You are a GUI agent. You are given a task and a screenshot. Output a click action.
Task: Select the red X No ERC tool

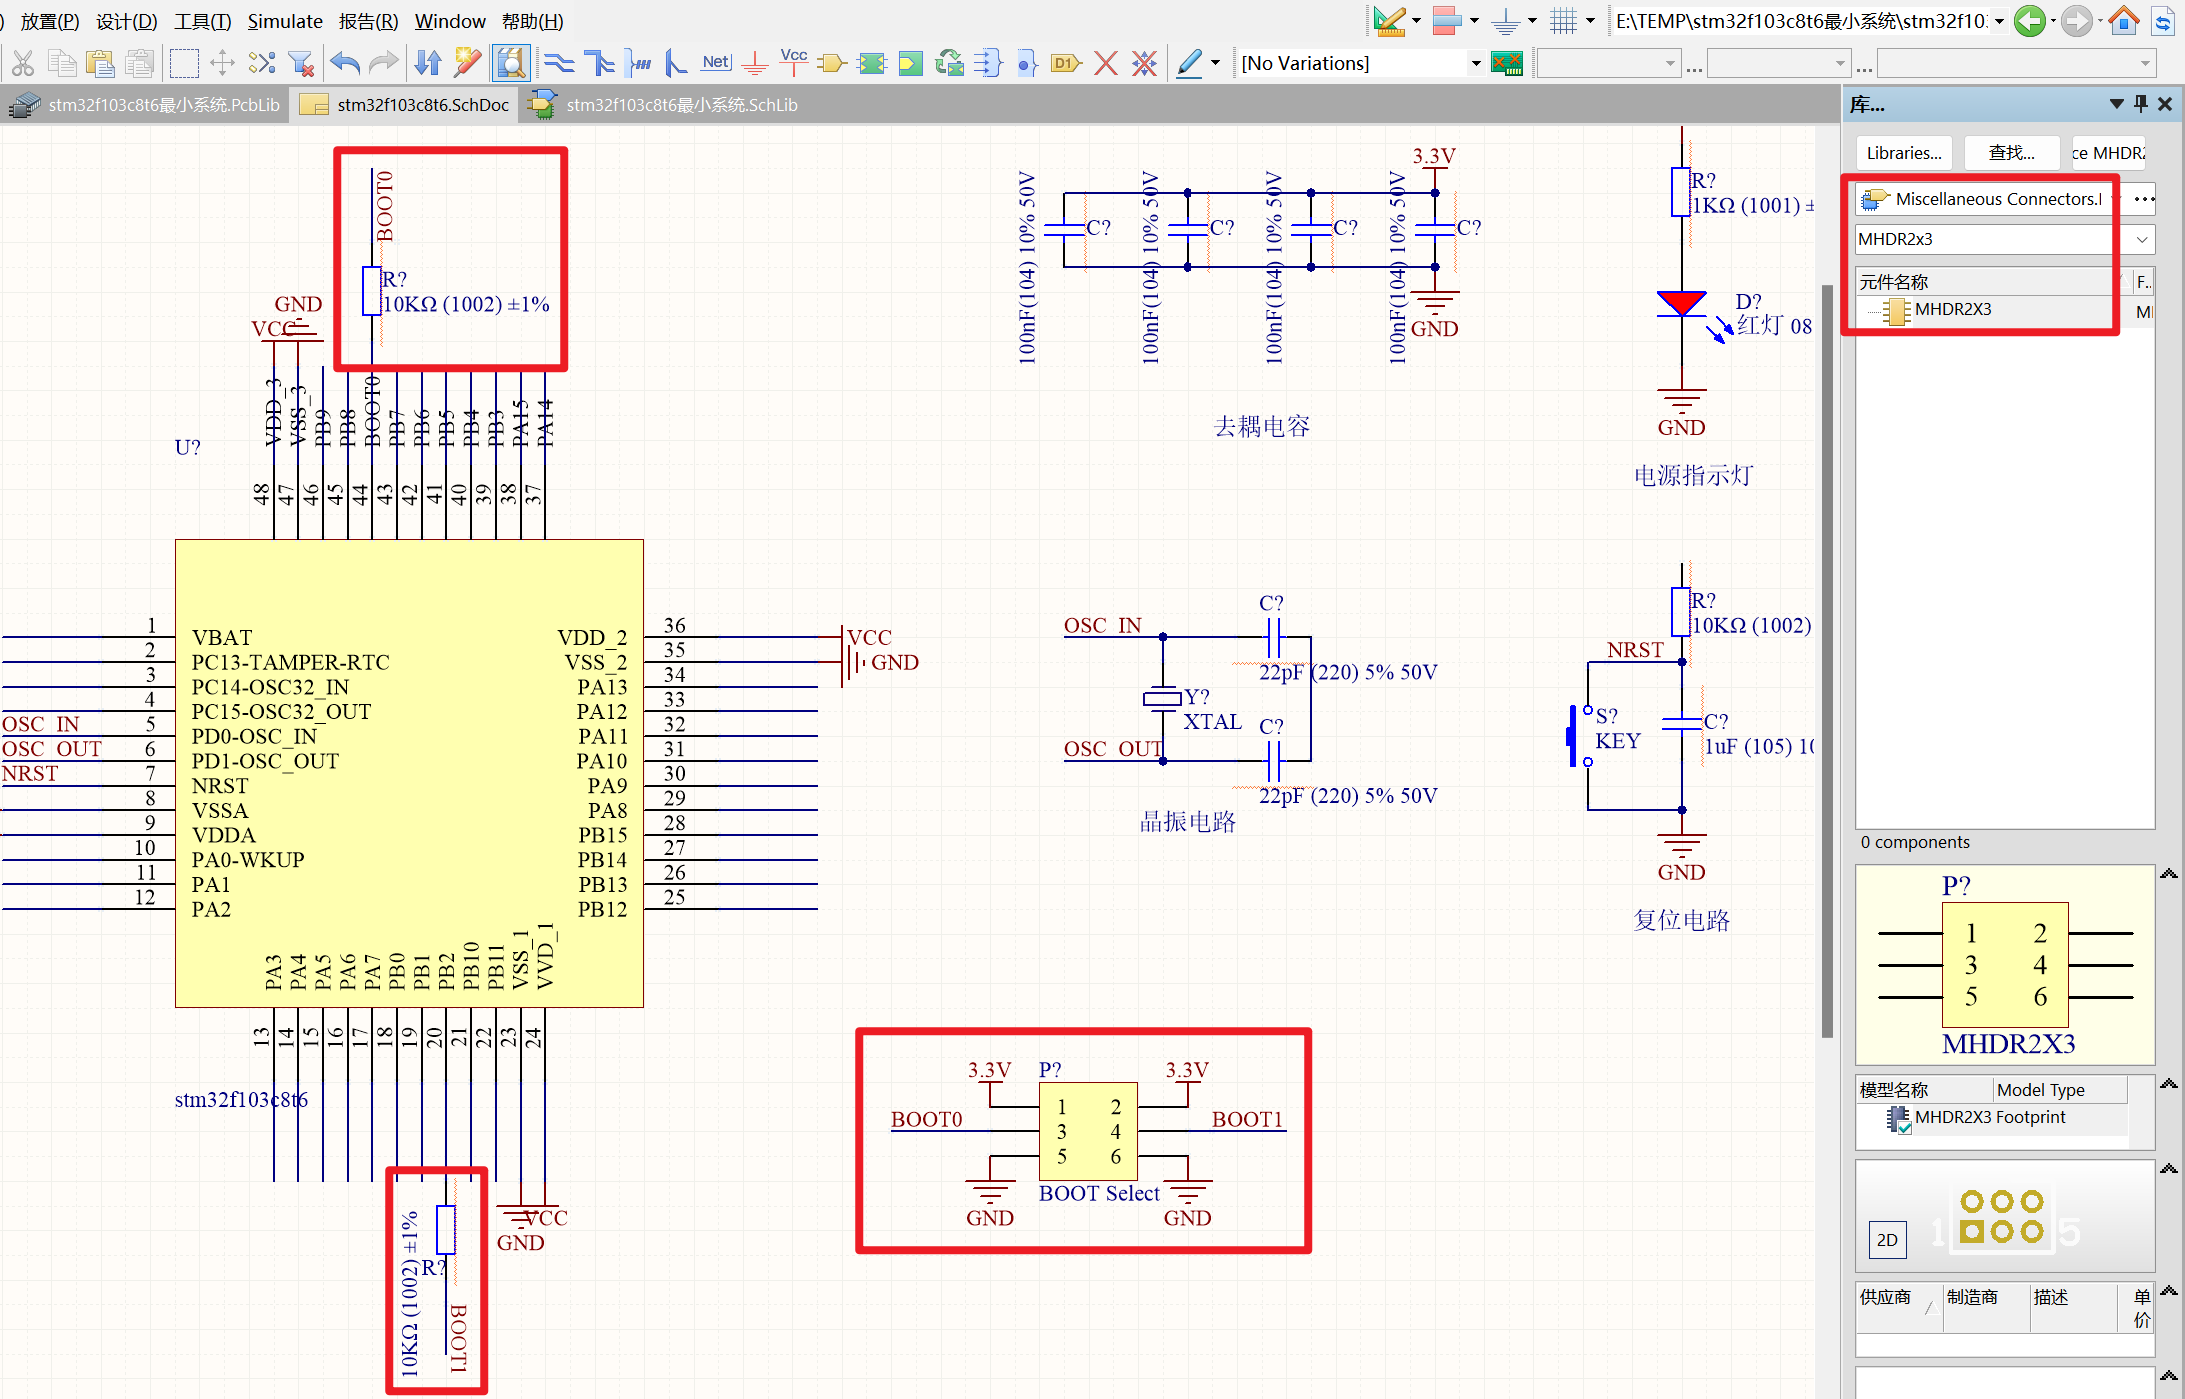(x=1105, y=64)
